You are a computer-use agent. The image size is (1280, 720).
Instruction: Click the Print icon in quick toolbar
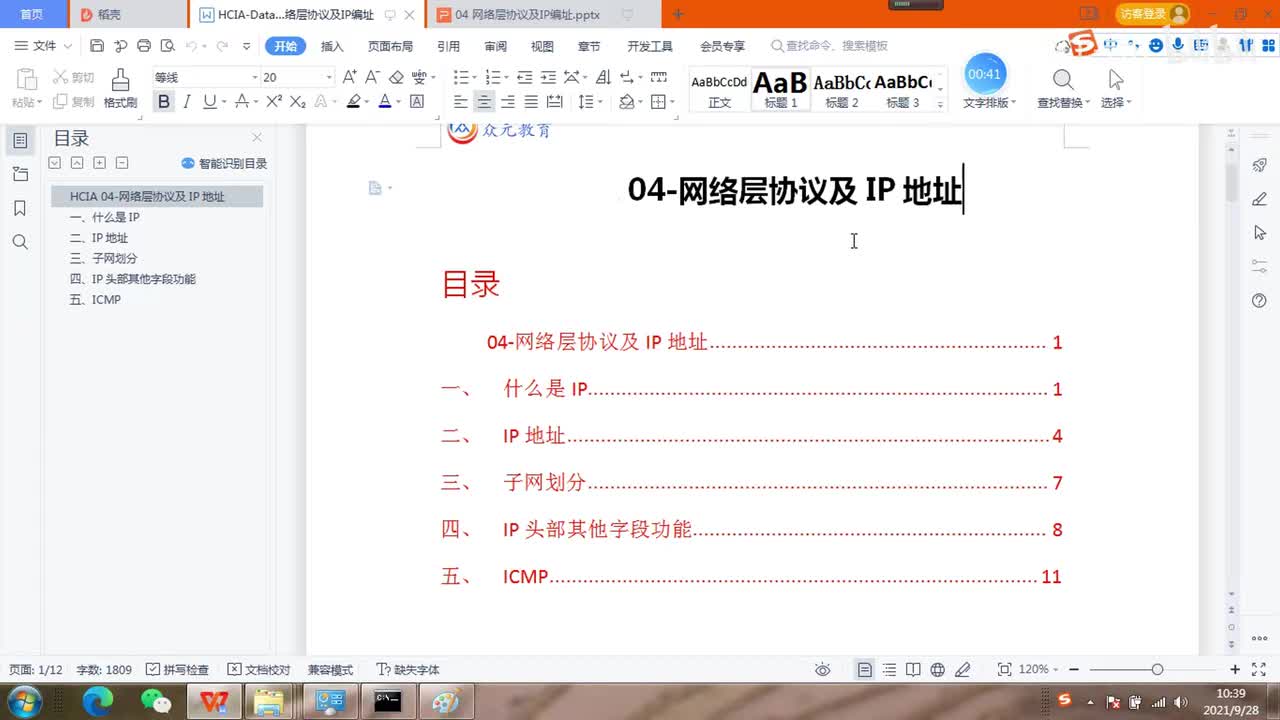[144, 46]
